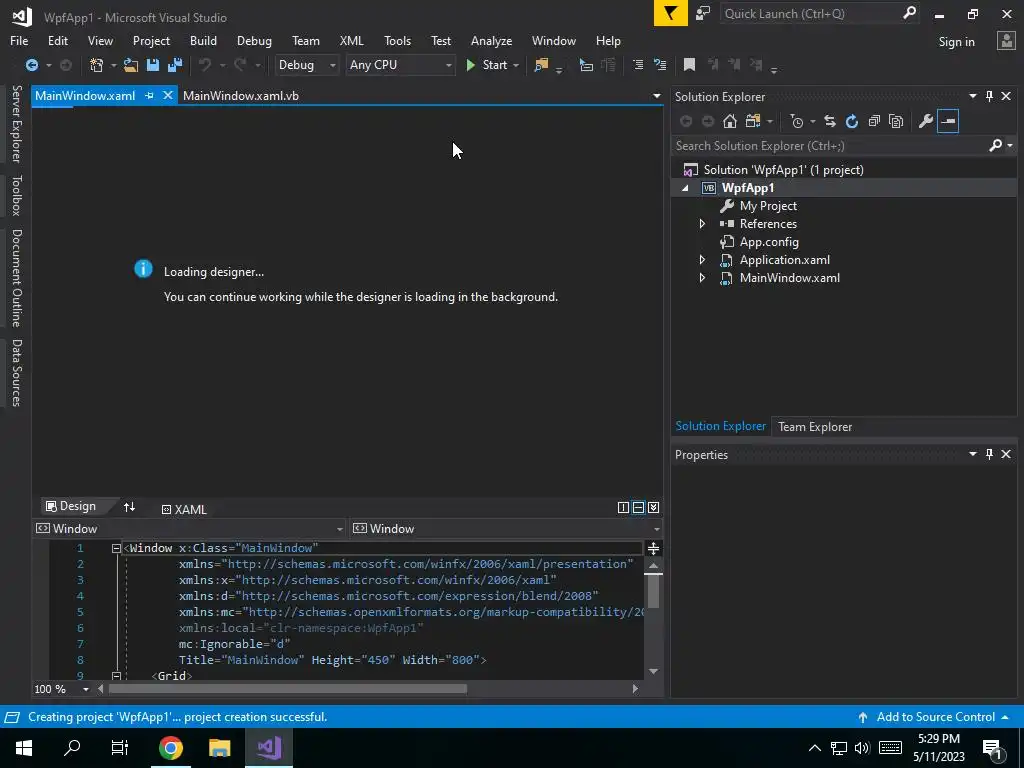The image size is (1024, 768).
Task: Click the Start debugging button
Action: pos(487,65)
